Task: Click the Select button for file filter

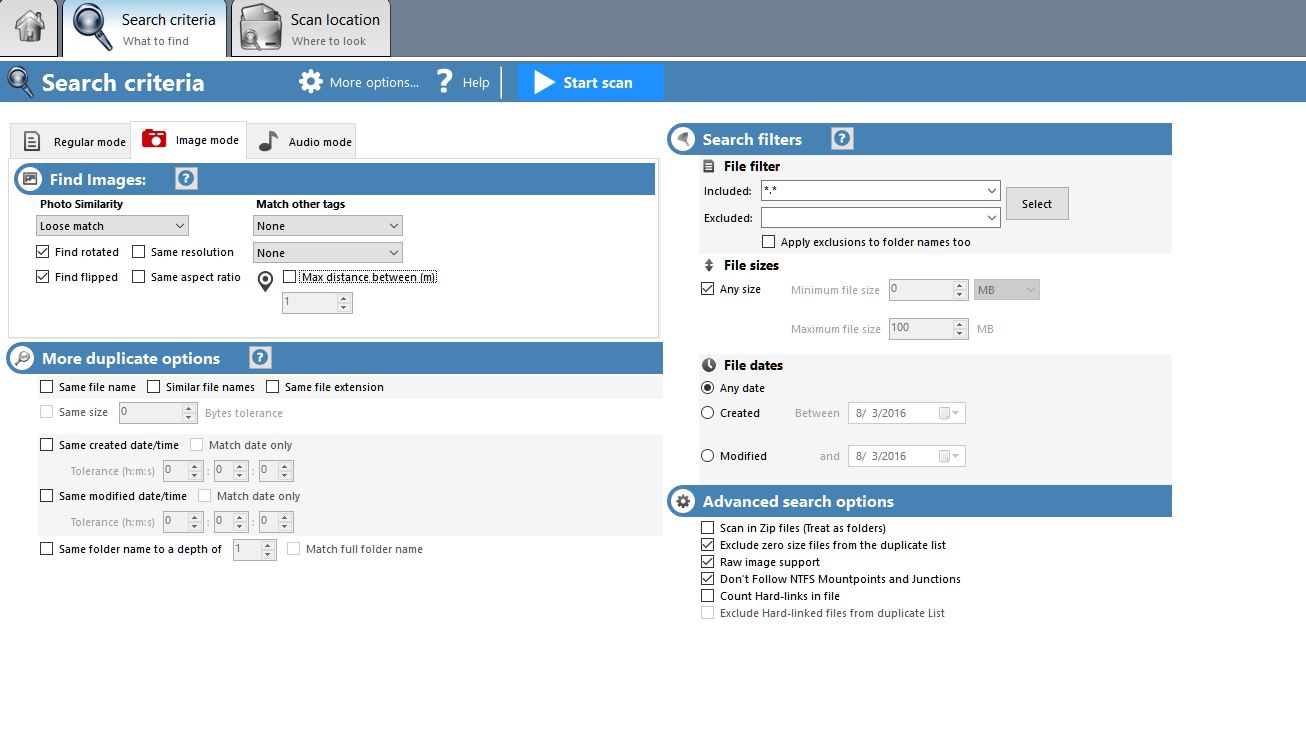Action: [1036, 204]
